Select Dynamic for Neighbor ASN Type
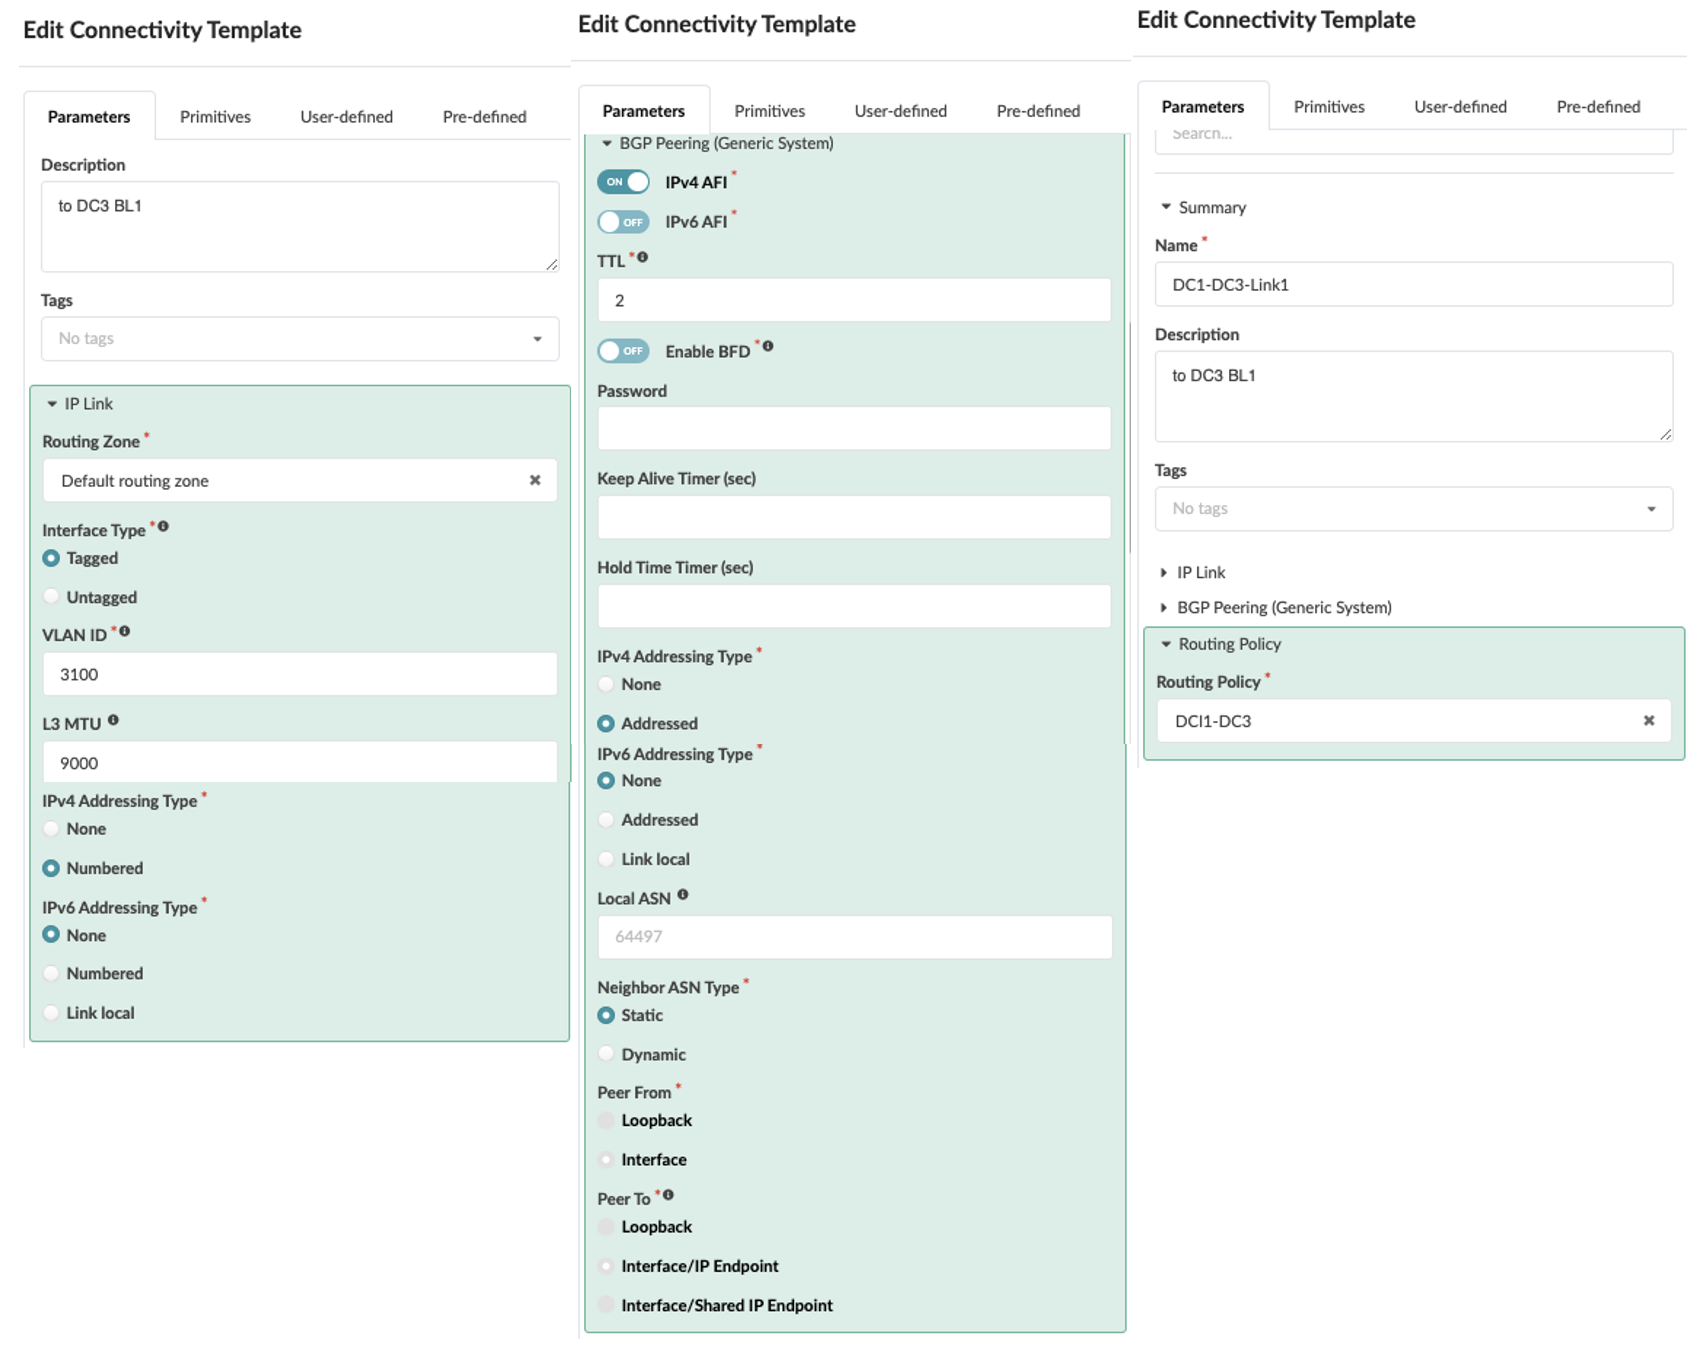Image resolution: width=1704 pixels, height=1360 pixels. coord(606,1054)
